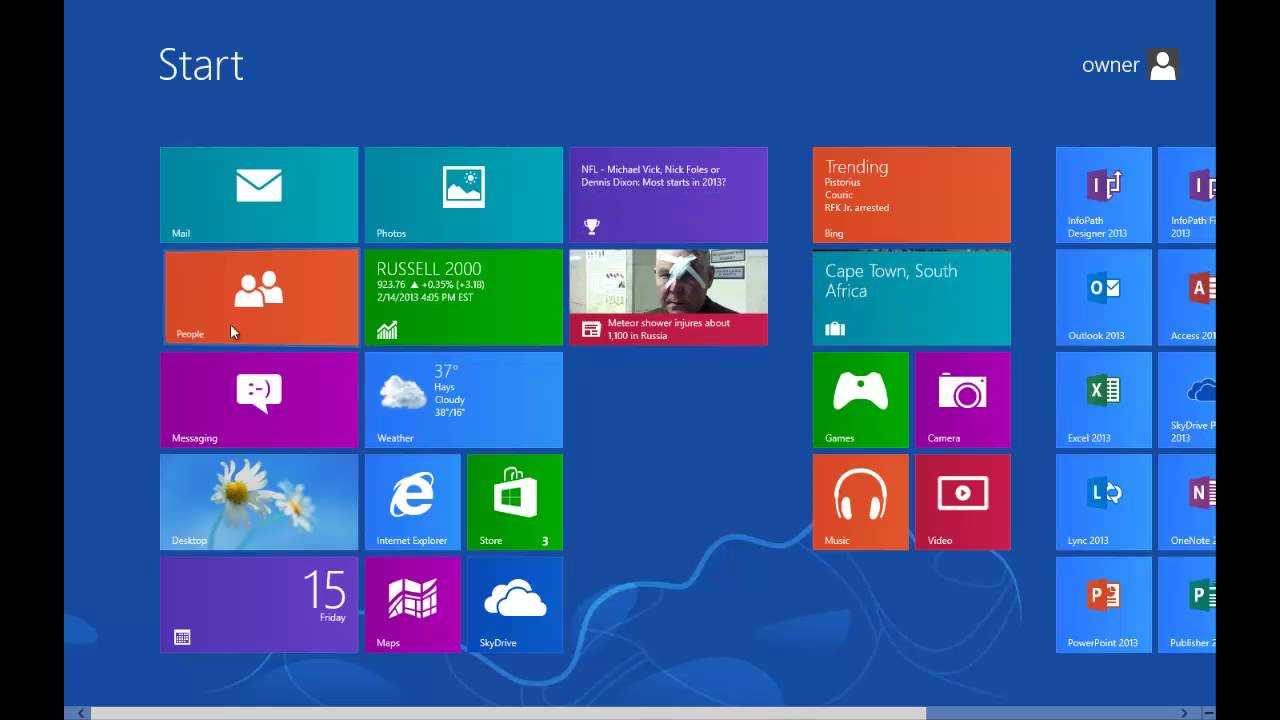Launch InfoPath Filler 2013 tile

(1187, 195)
